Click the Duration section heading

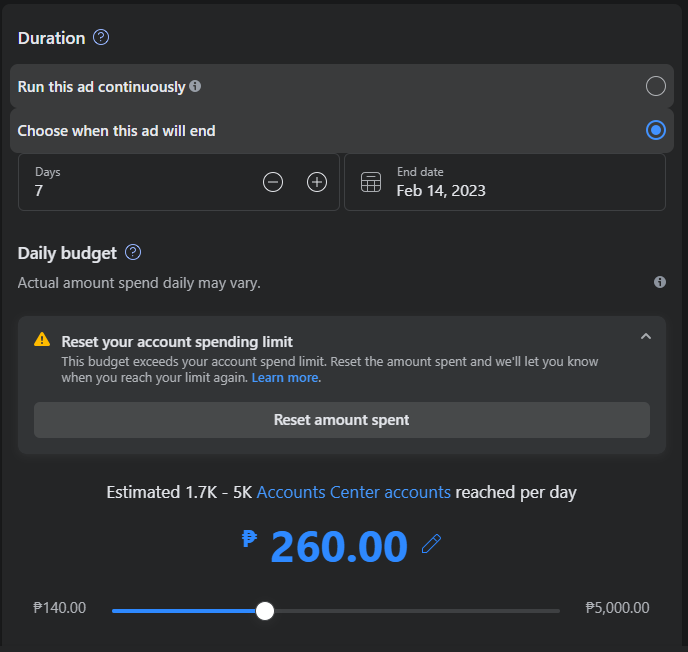click(x=51, y=38)
